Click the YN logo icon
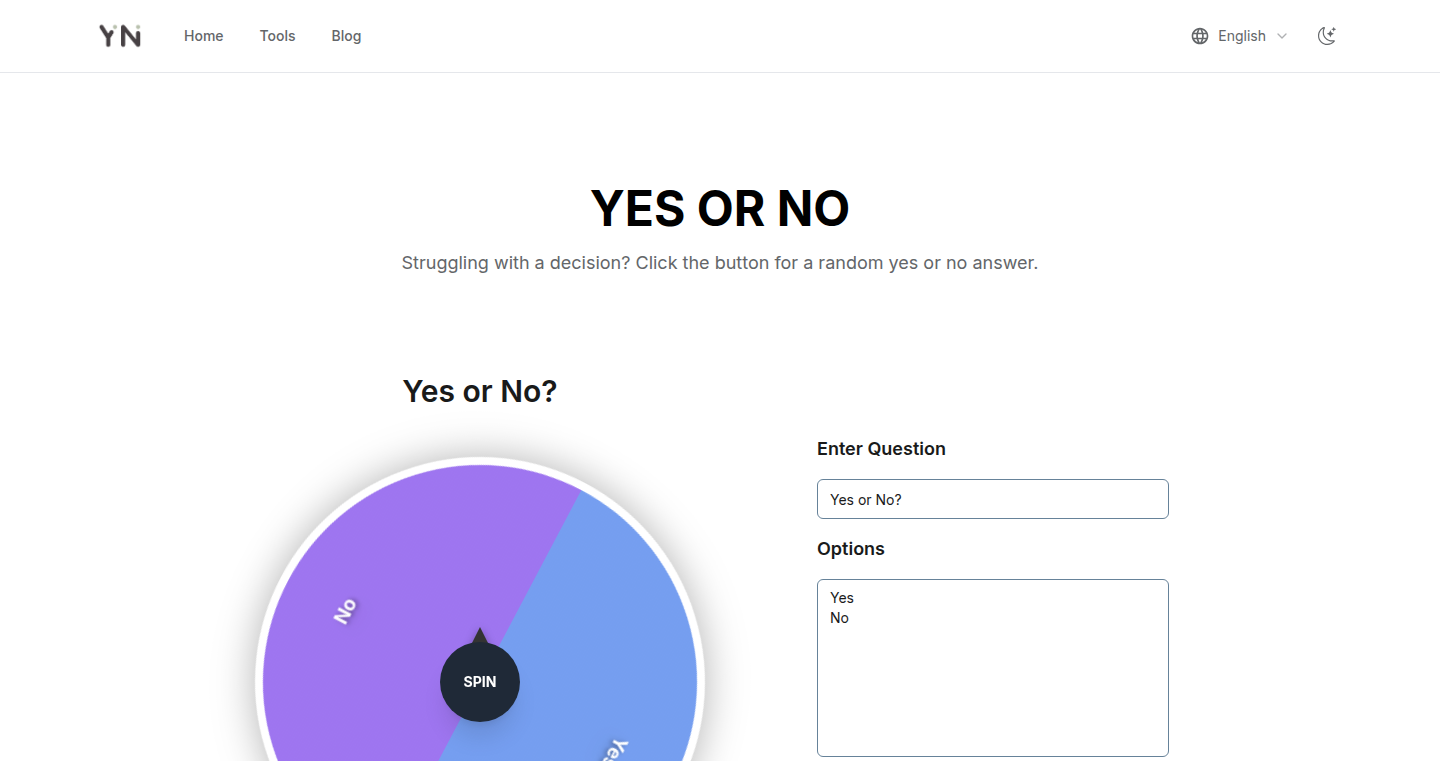This screenshot has width=1440, height=761. pos(120,36)
